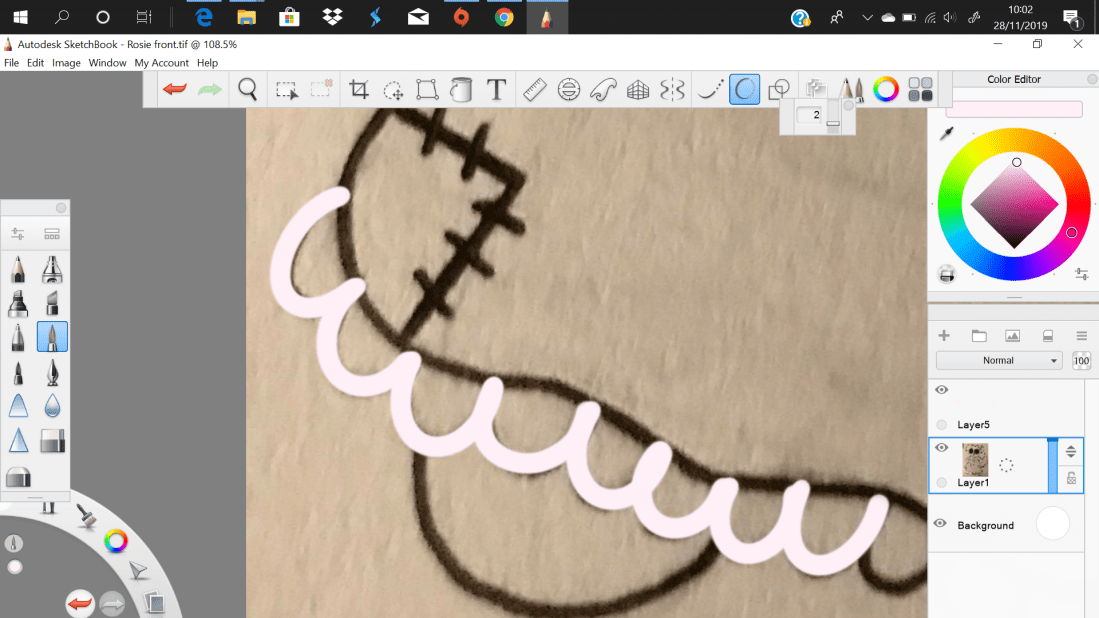Open the Color Editor wheel from the toolbar
Viewport: 1099px width, 618px height.
[x=886, y=89]
